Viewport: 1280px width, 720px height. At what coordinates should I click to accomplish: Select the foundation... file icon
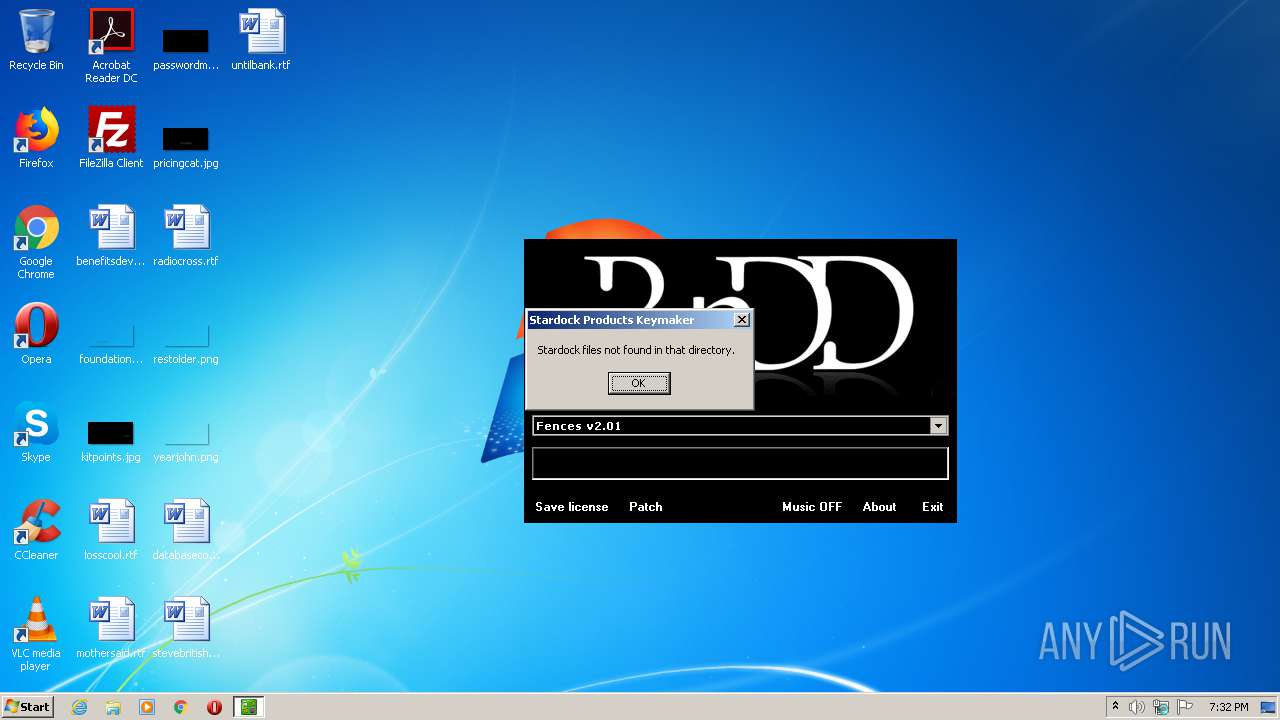click(111, 344)
